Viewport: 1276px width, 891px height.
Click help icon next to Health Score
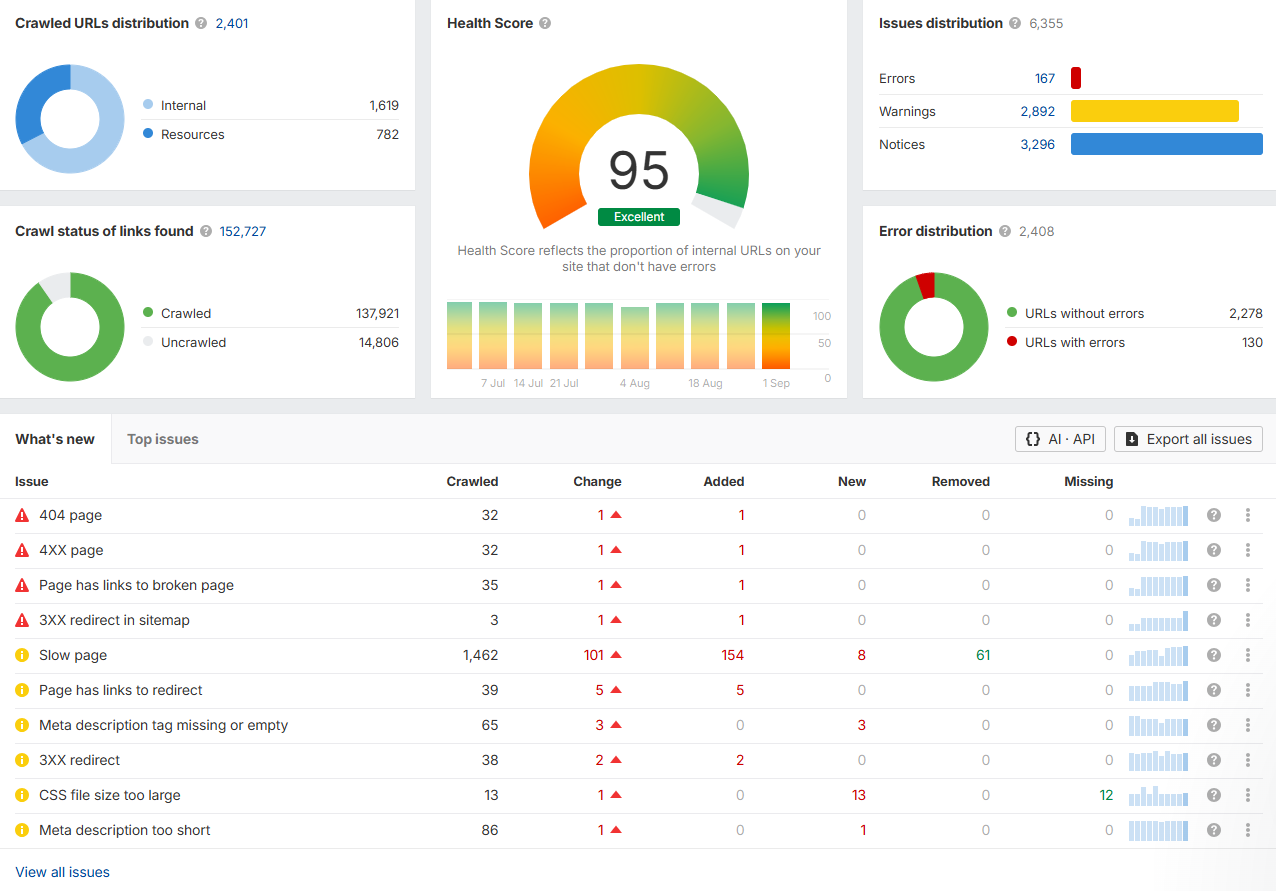coord(545,23)
